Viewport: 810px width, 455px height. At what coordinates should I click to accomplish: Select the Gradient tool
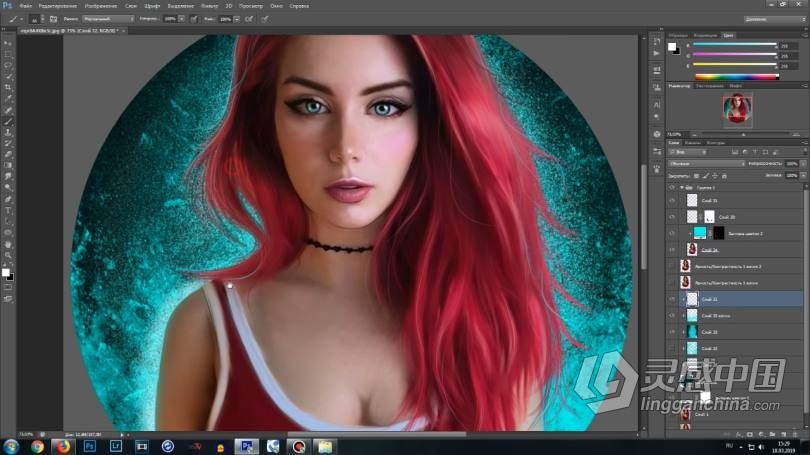pos(8,166)
